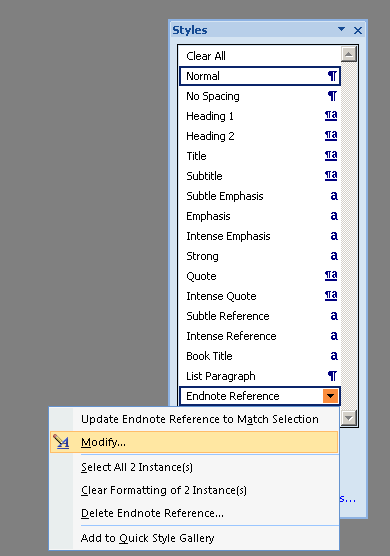
Task: Apply the Normal style
Action: (x=260, y=76)
